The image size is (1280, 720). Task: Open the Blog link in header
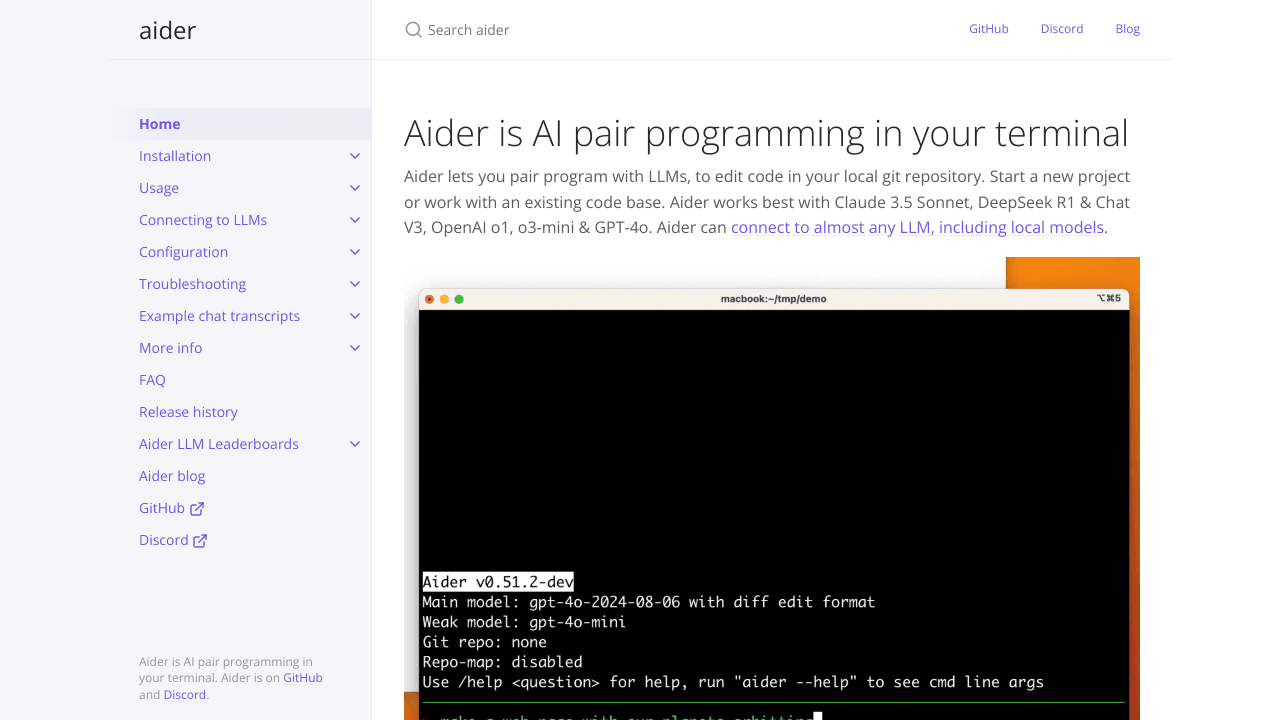tap(1127, 29)
